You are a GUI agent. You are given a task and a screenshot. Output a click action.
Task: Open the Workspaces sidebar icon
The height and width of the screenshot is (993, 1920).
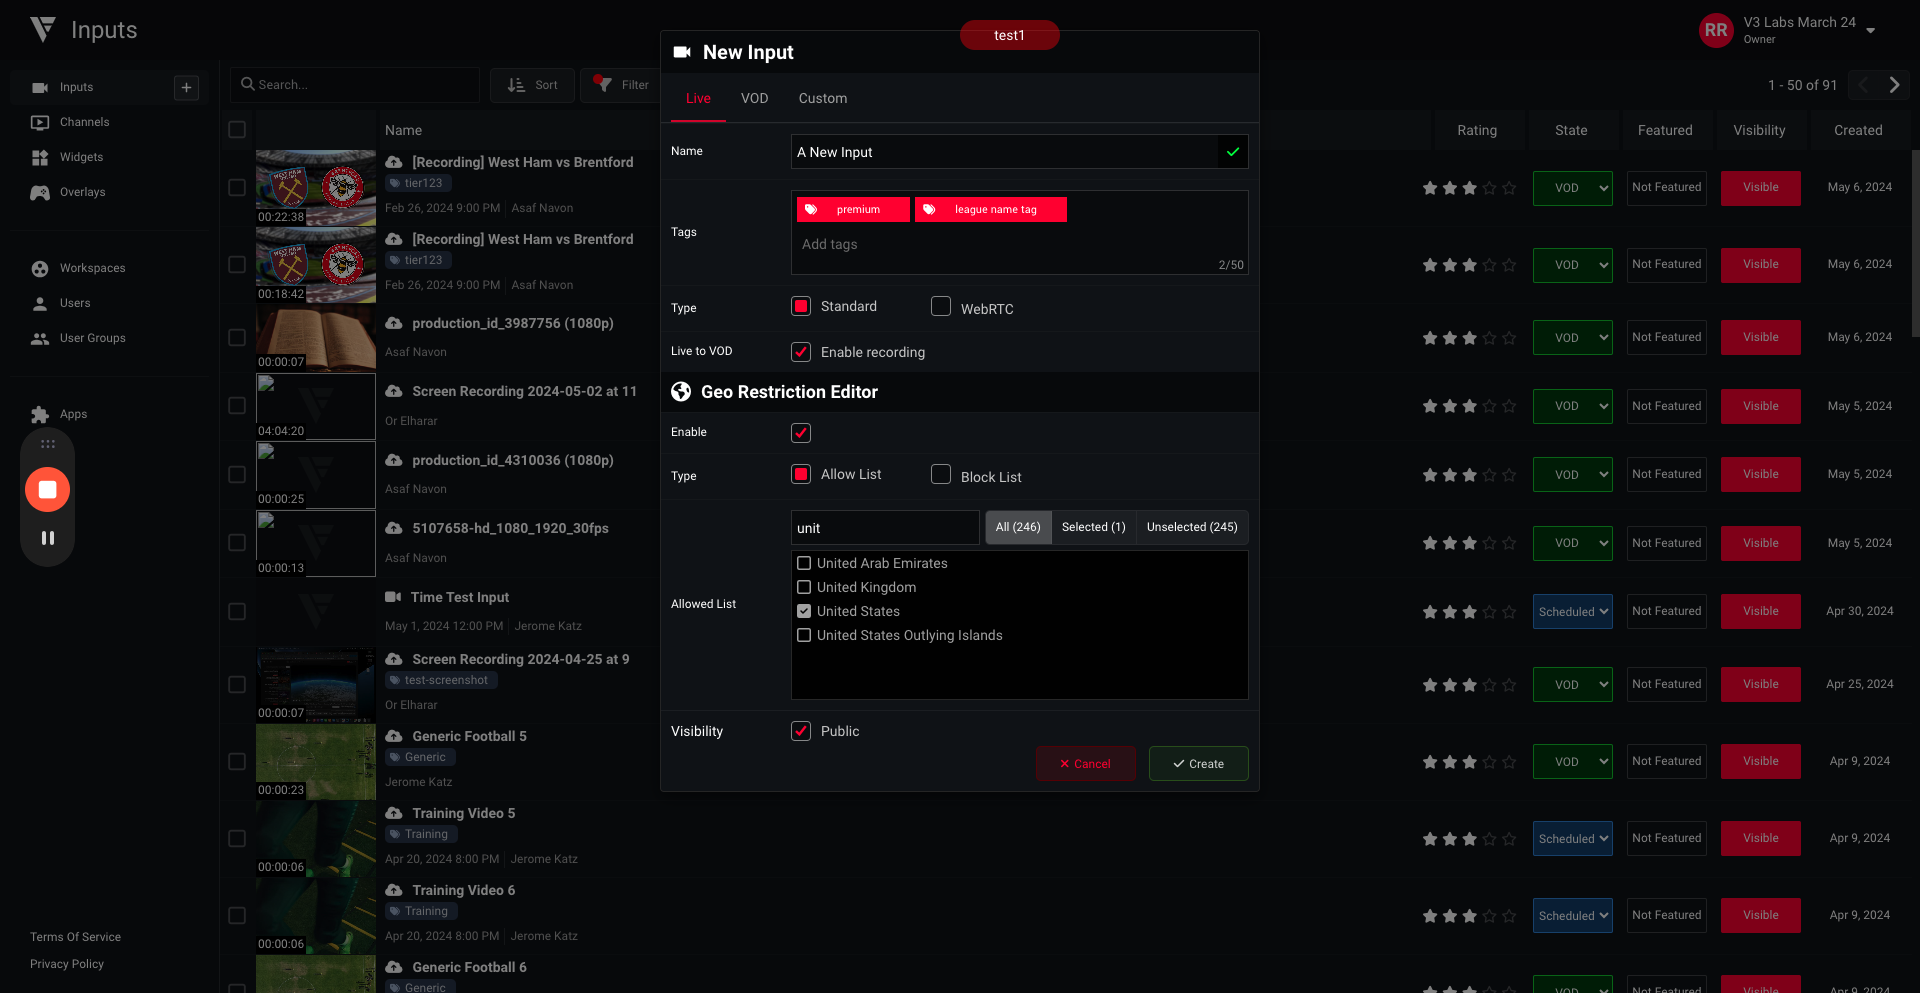40,269
